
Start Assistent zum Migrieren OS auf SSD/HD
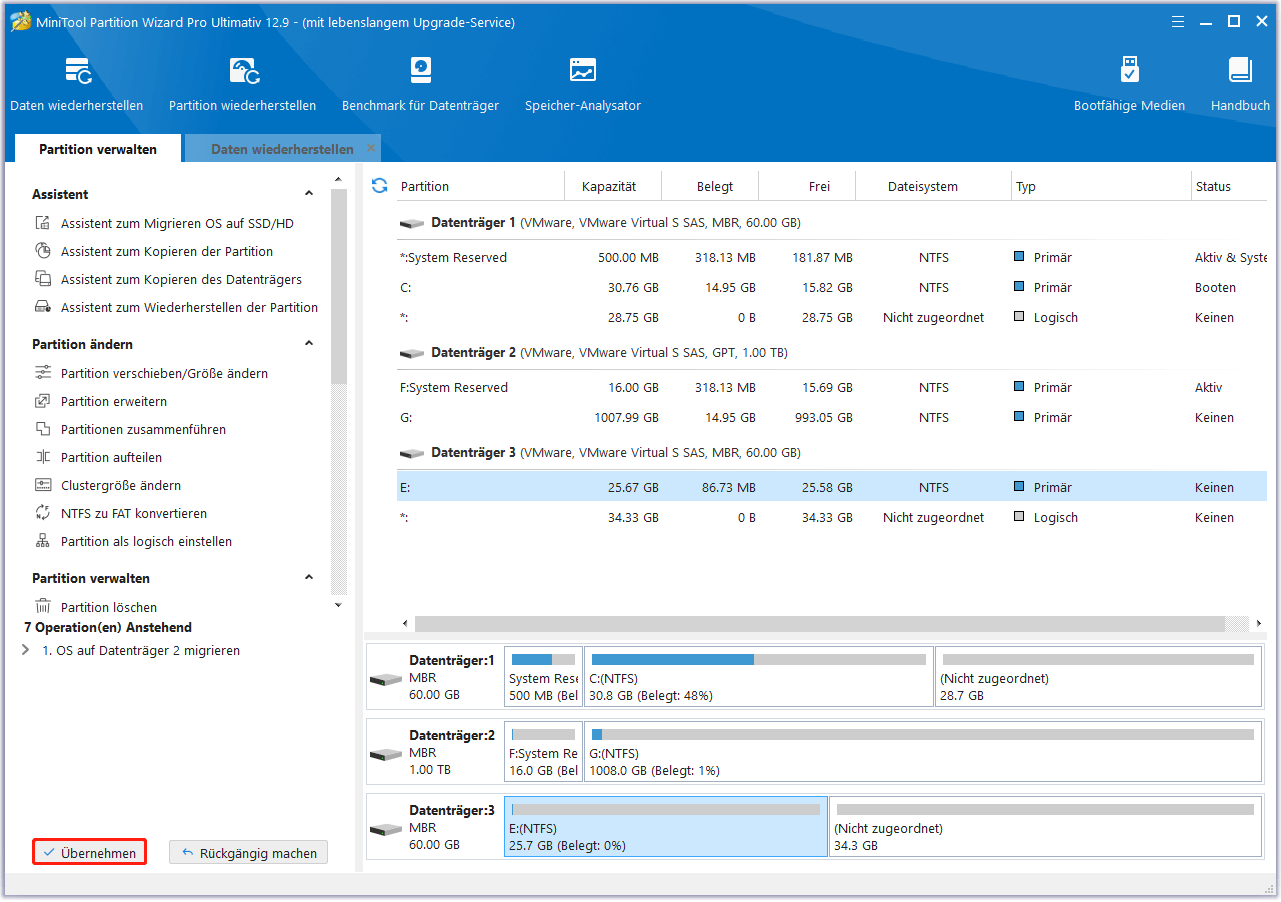(177, 224)
